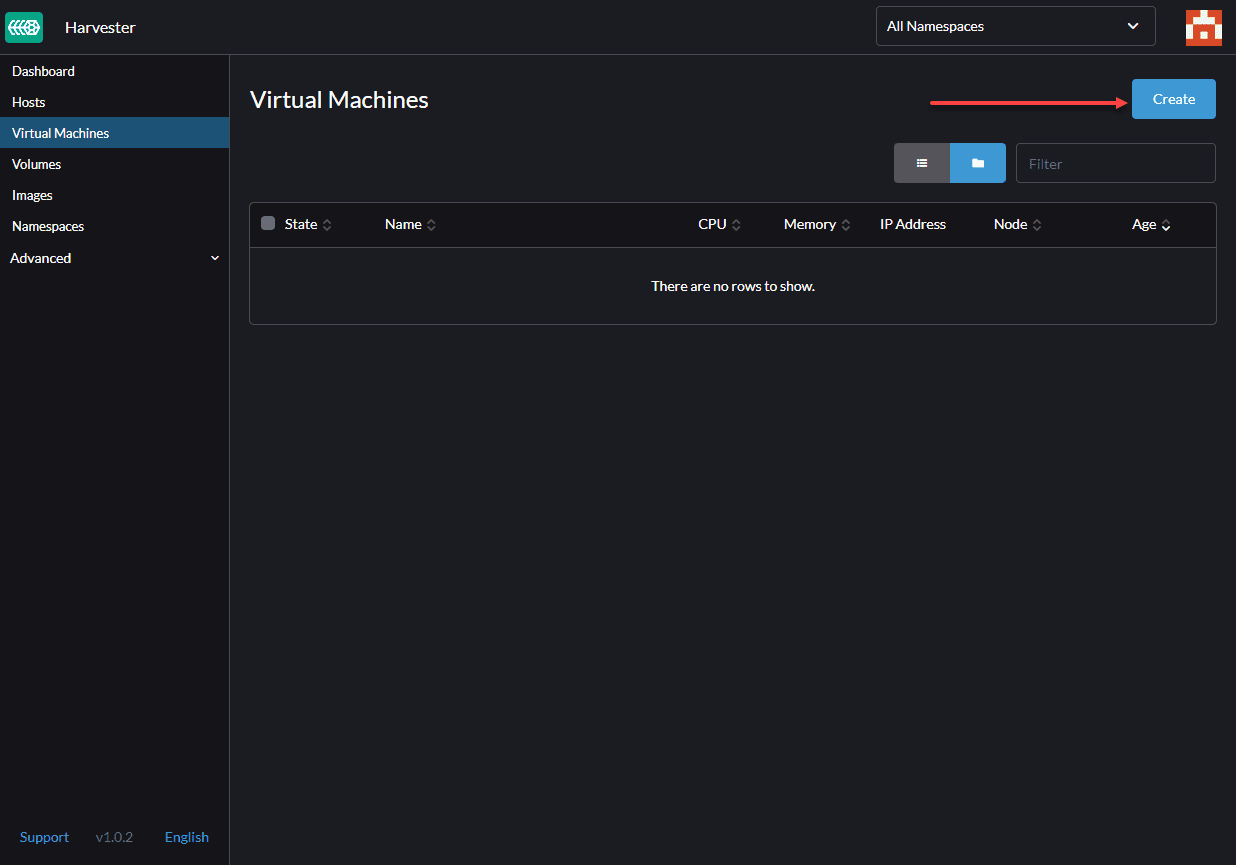
Task: Open the Volumes page
Action: click(114, 164)
